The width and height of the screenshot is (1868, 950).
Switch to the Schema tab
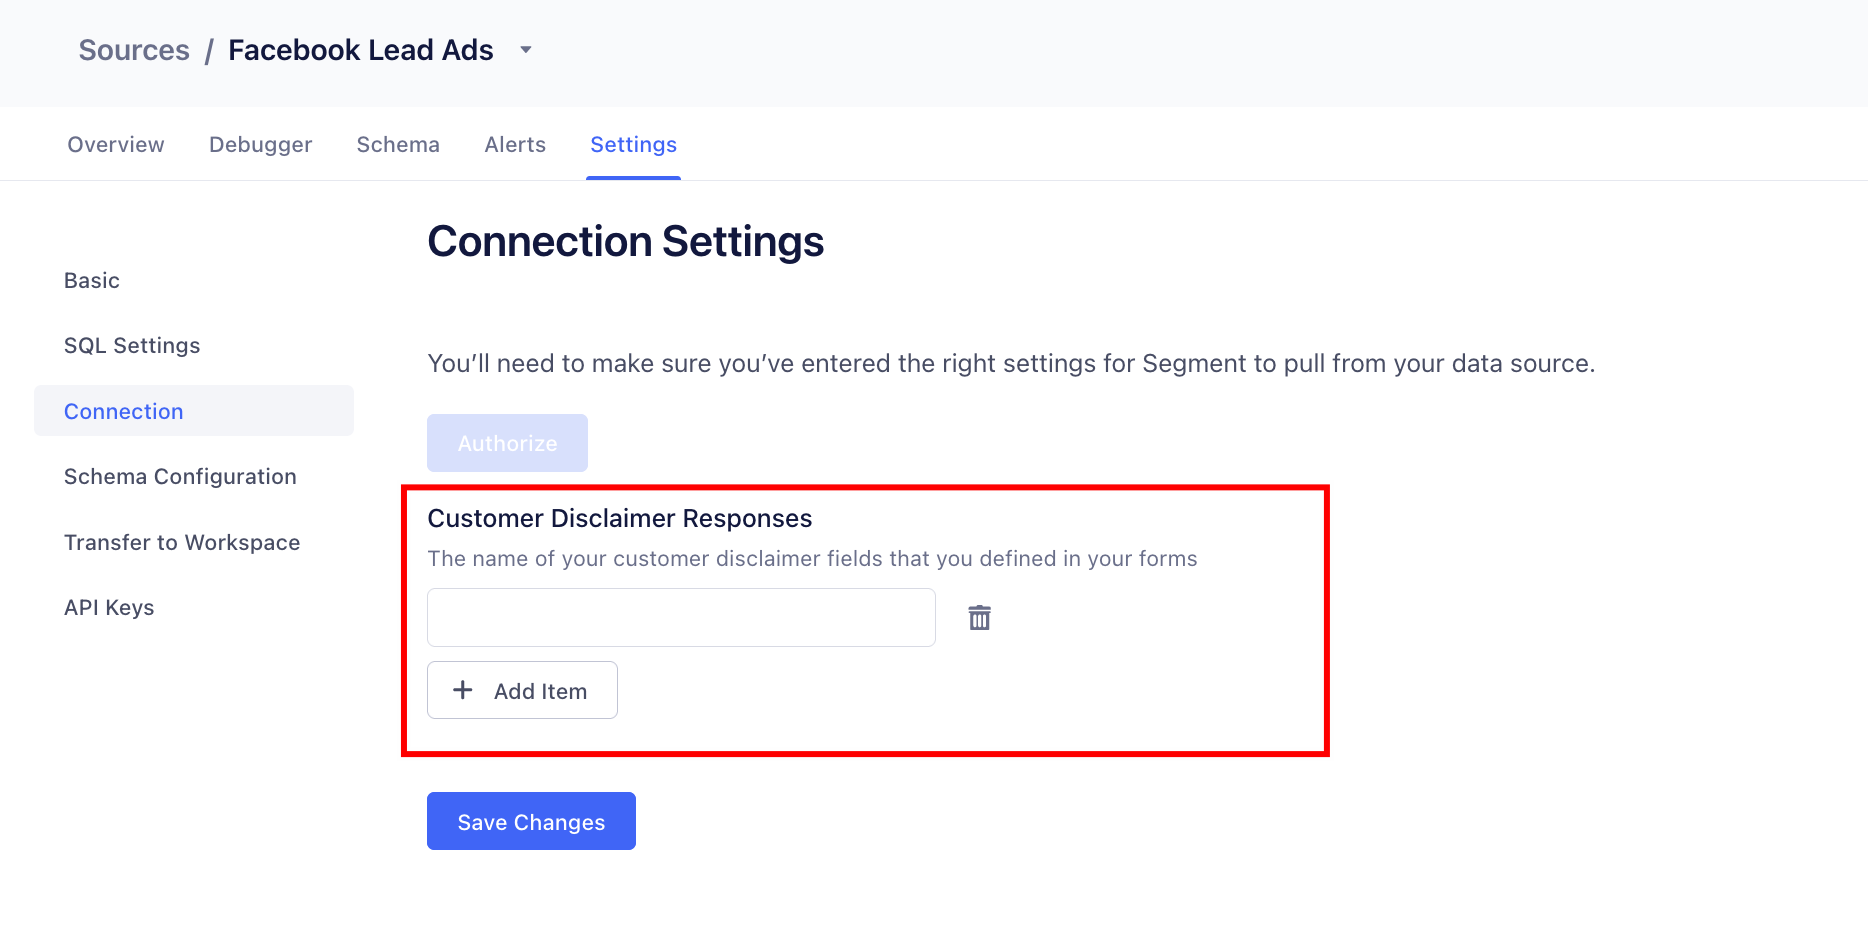[398, 144]
